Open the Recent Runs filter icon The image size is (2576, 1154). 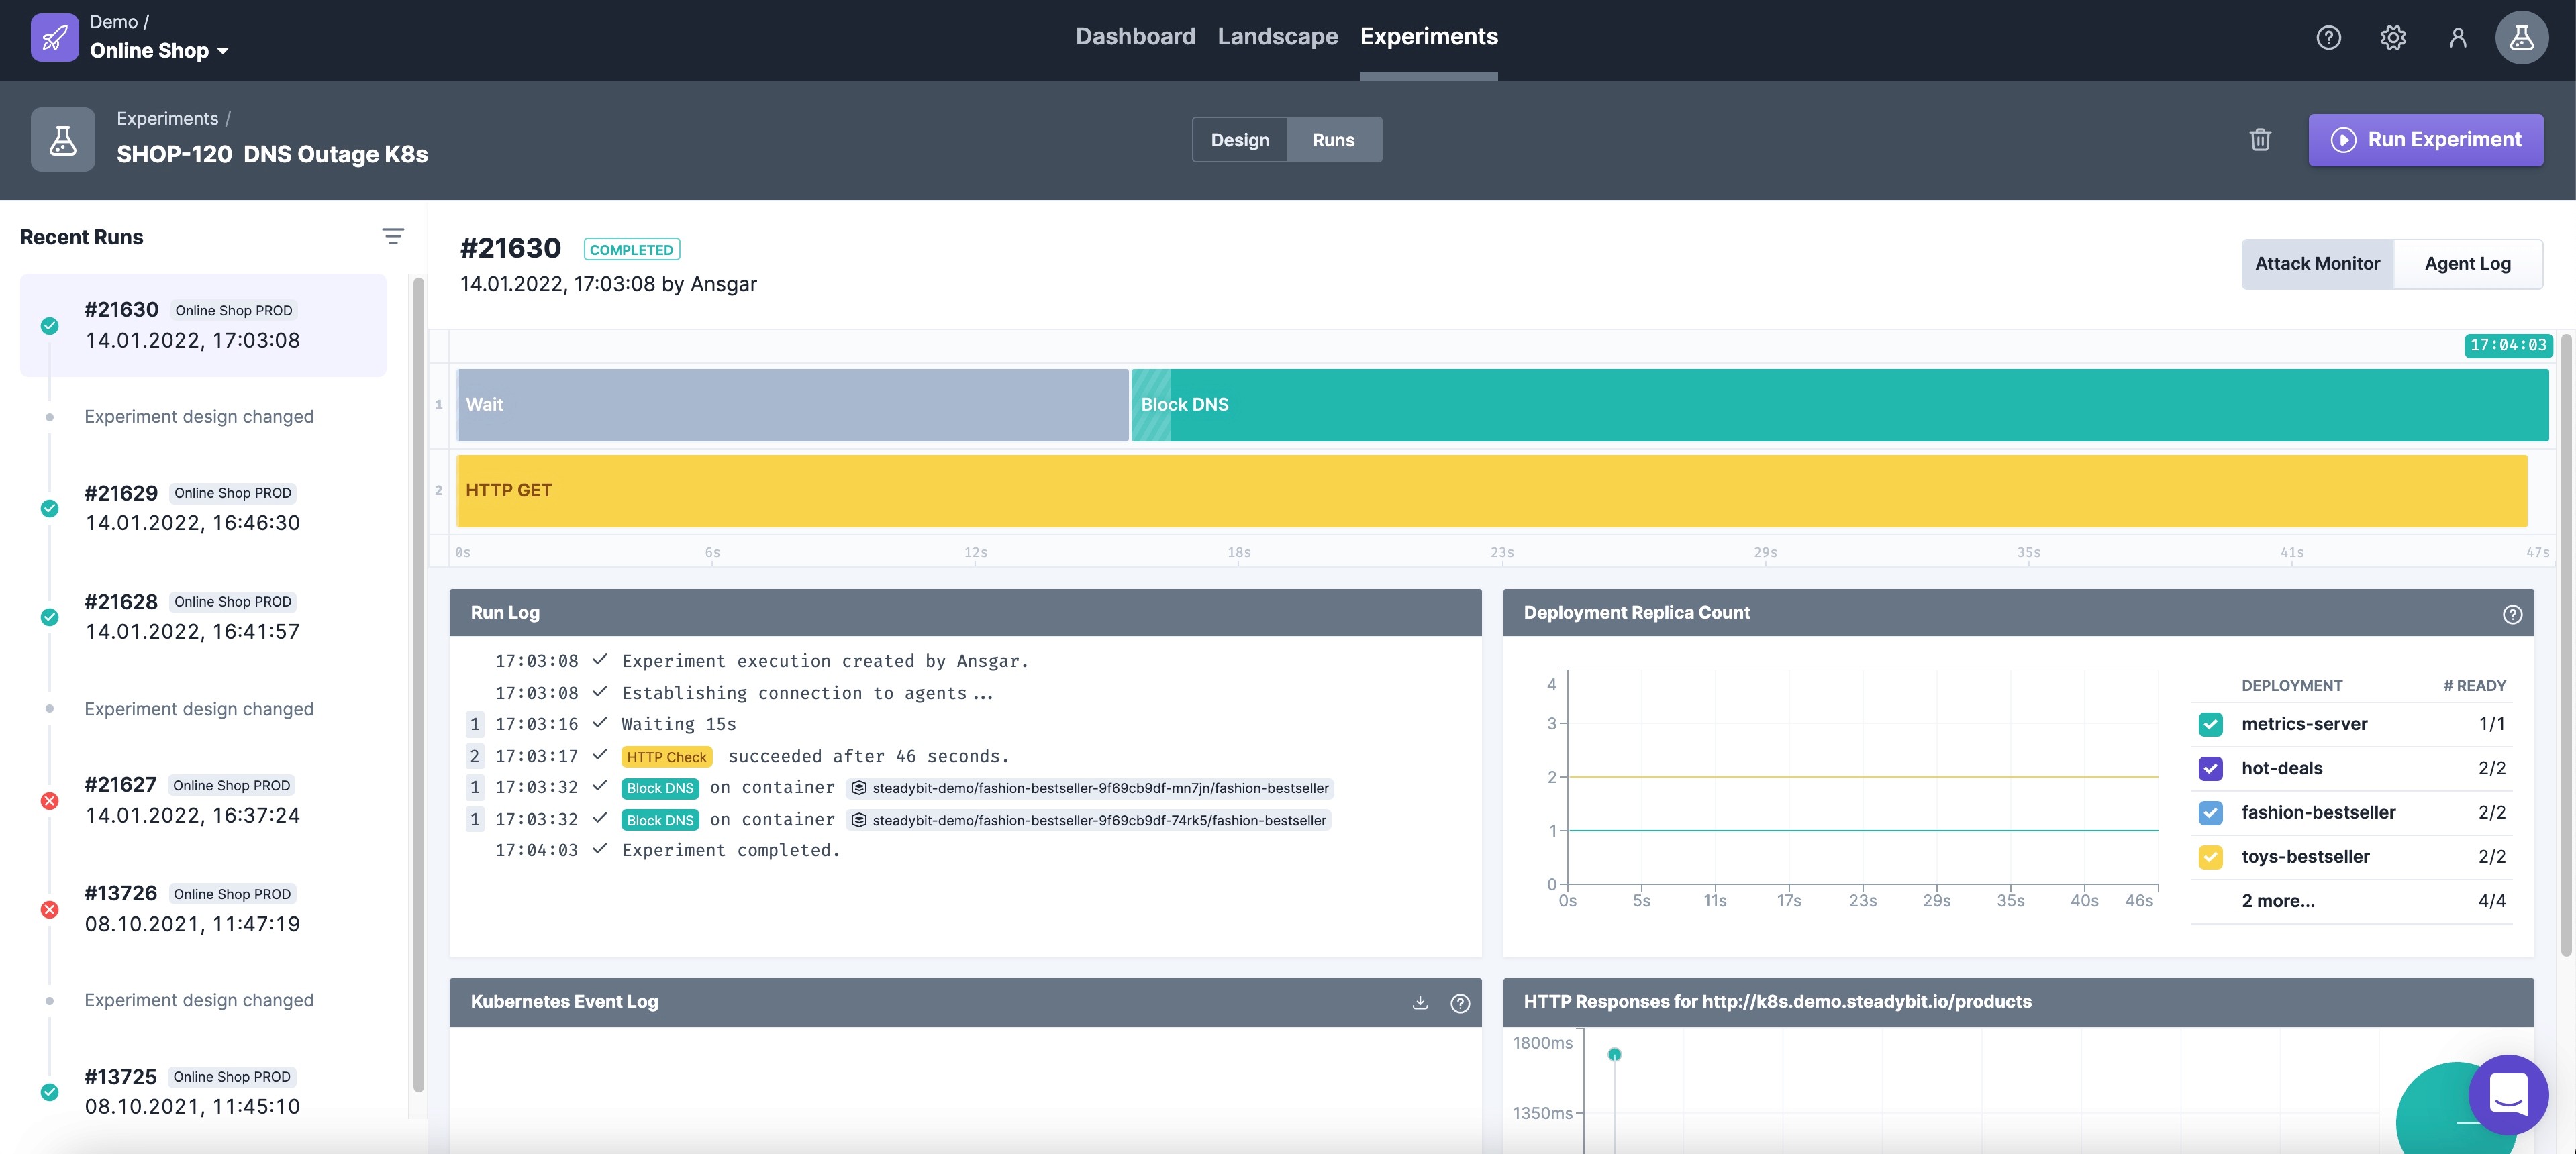point(393,237)
